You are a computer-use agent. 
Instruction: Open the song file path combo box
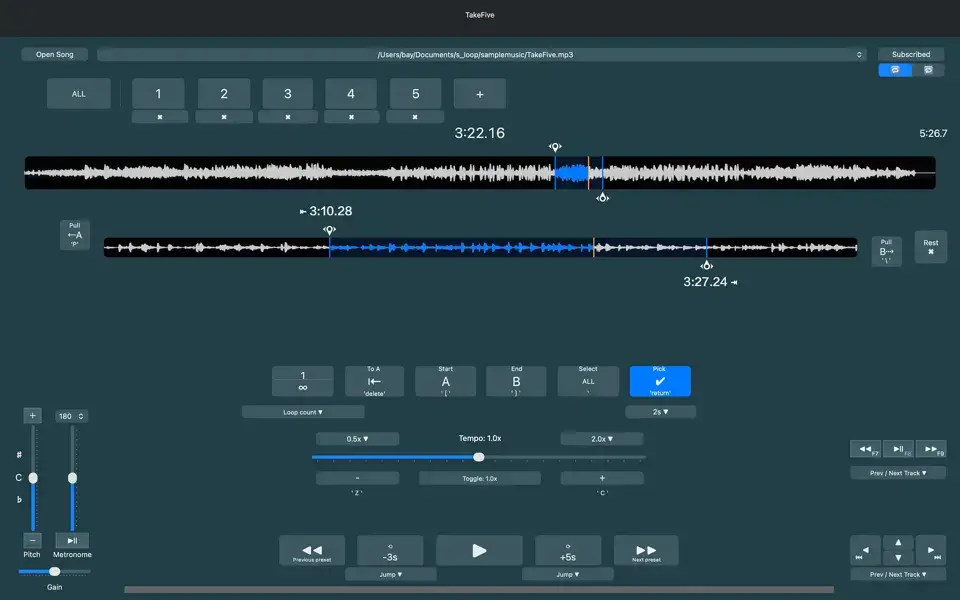(481, 54)
